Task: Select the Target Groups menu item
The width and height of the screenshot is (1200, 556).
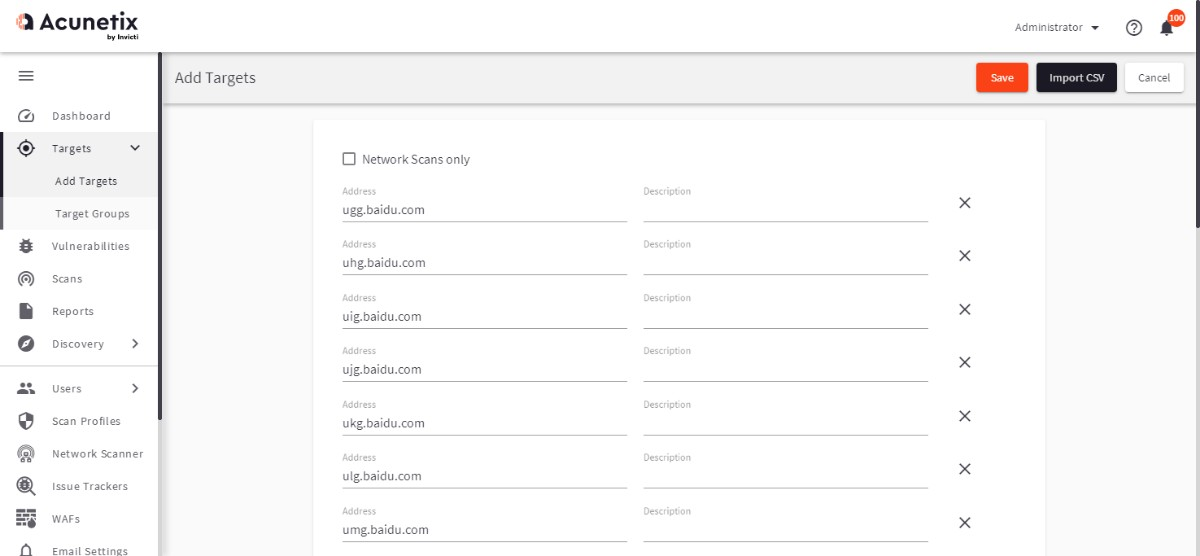Action: pyautogui.click(x=92, y=214)
